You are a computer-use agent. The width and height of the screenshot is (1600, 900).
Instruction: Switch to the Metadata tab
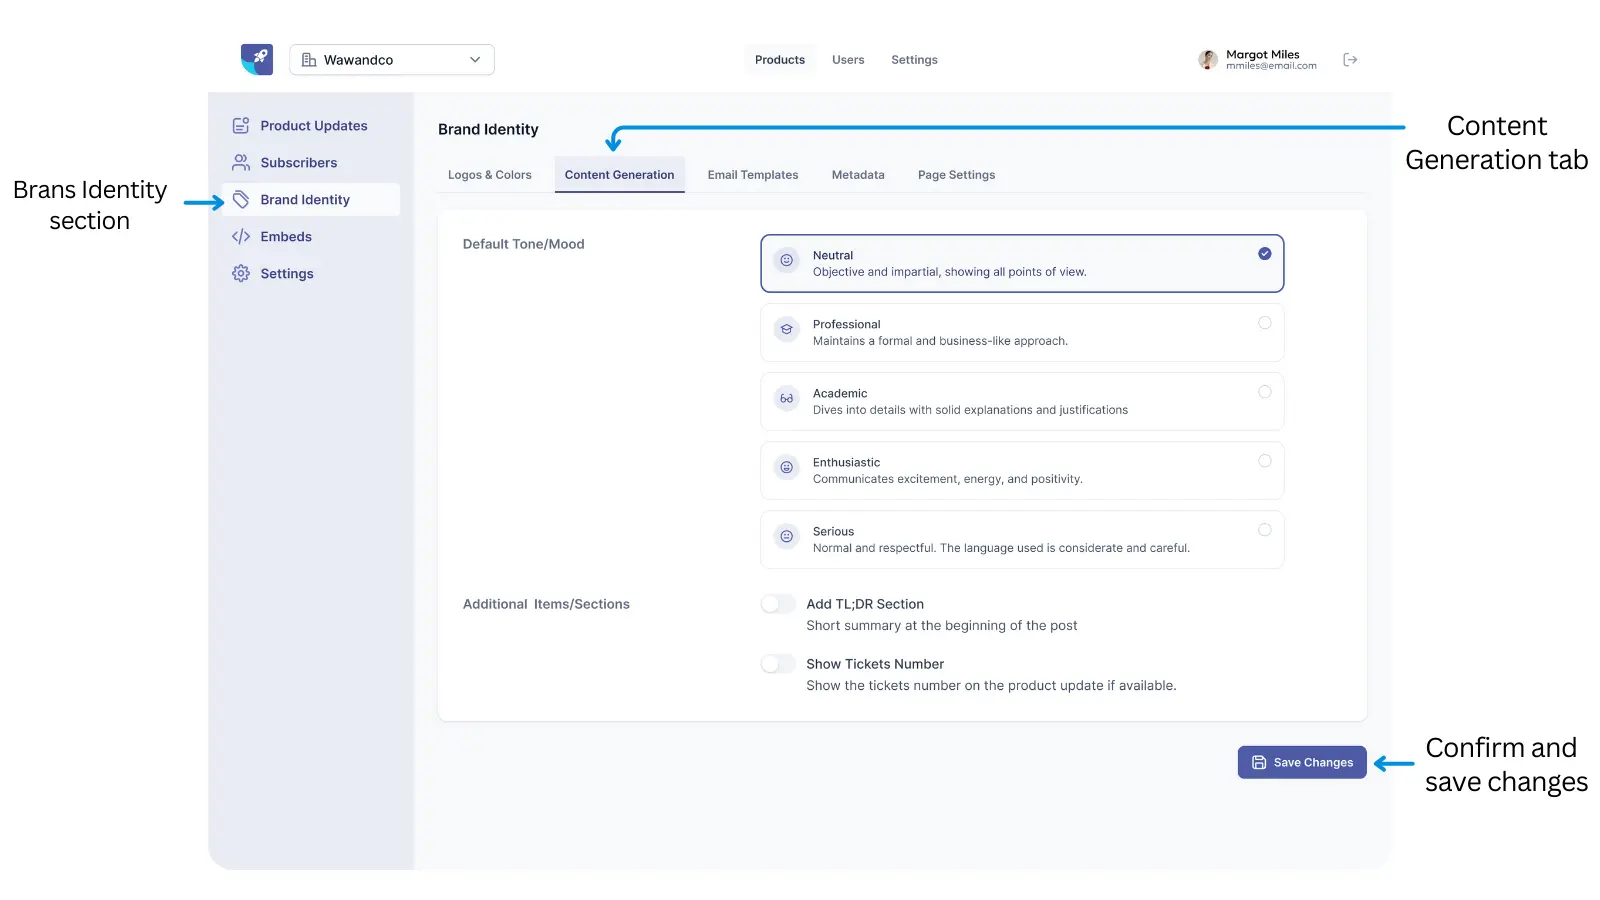click(857, 174)
